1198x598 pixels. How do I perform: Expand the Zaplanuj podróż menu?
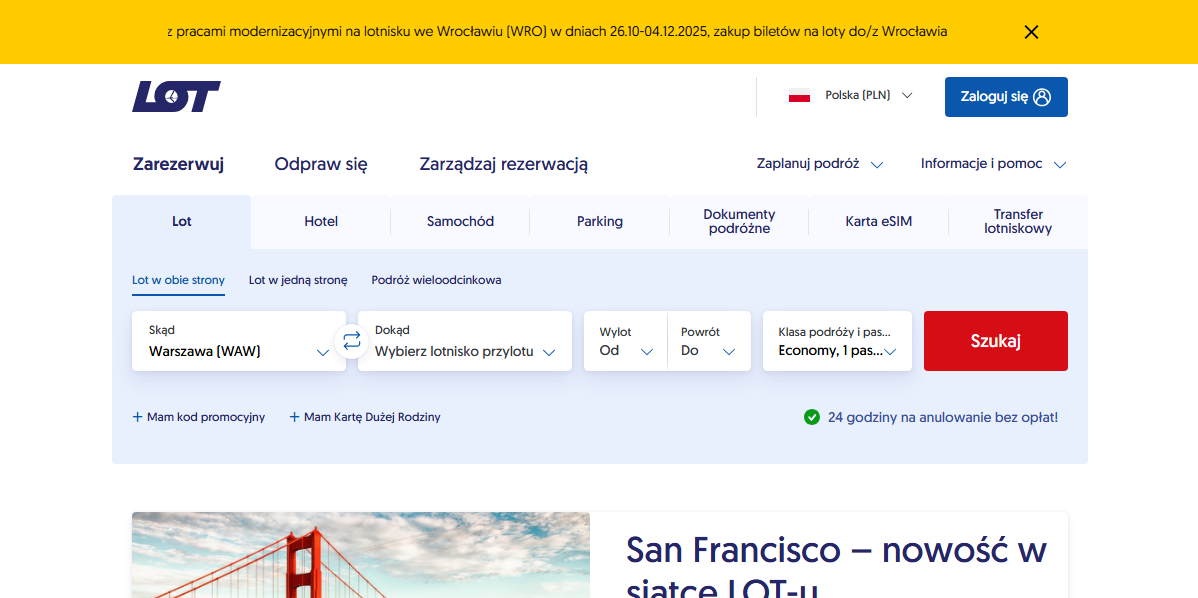tap(819, 164)
